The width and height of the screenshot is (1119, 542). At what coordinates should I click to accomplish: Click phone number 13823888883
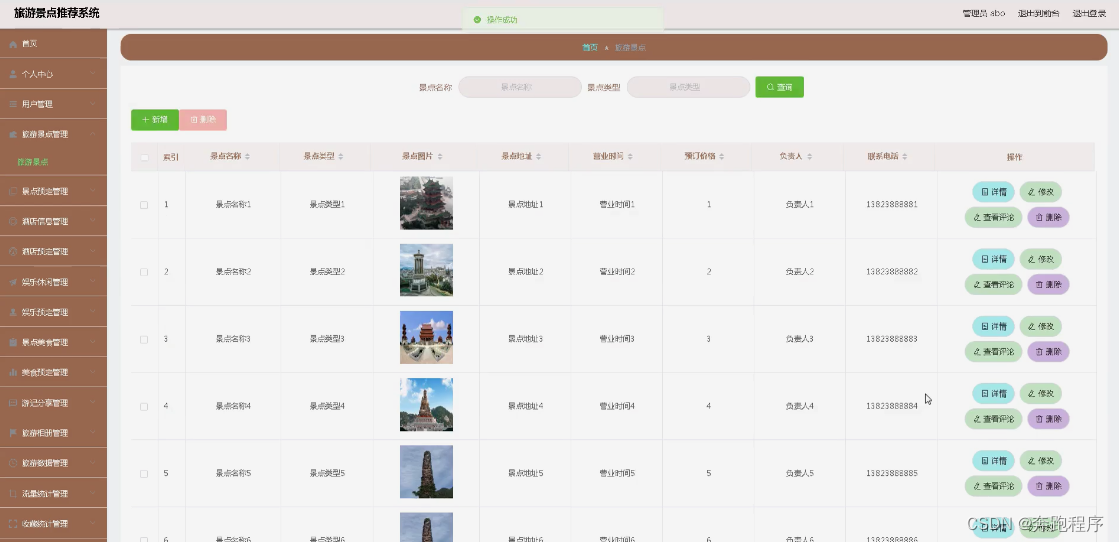click(x=891, y=338)
